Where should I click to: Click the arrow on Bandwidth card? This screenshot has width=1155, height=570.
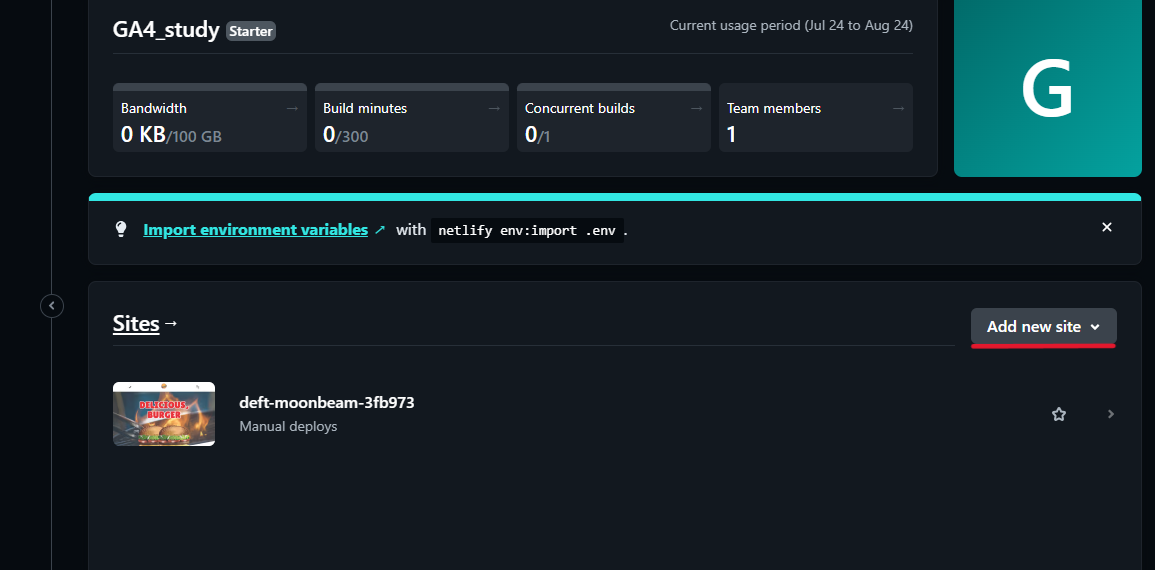pyautogui.click(x=292, y=108)
